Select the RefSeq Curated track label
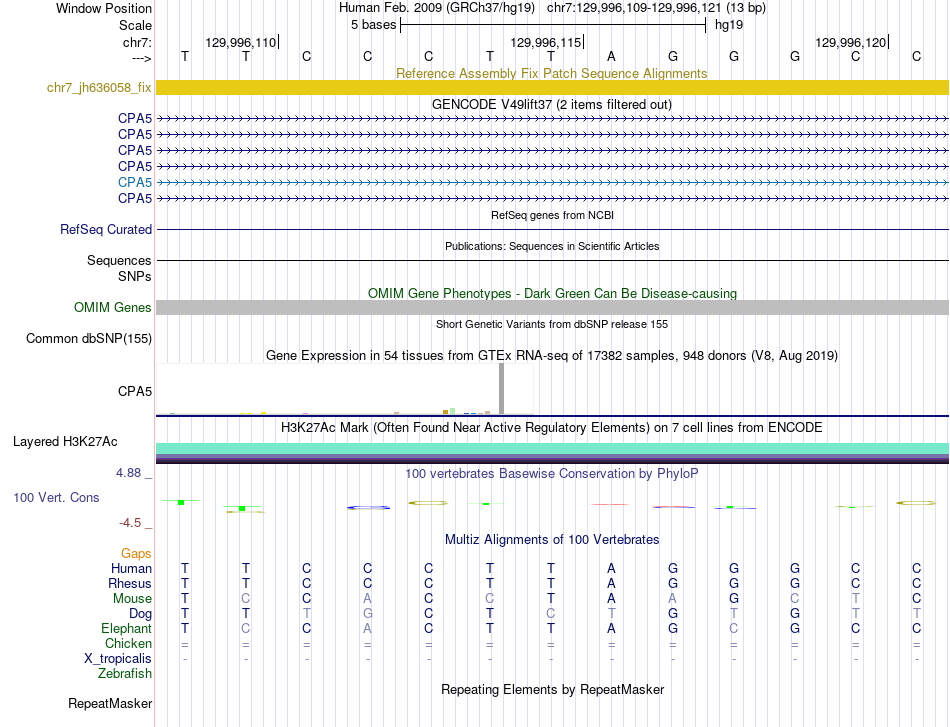This screenshot has width=950, height=727. click(105, 230)
